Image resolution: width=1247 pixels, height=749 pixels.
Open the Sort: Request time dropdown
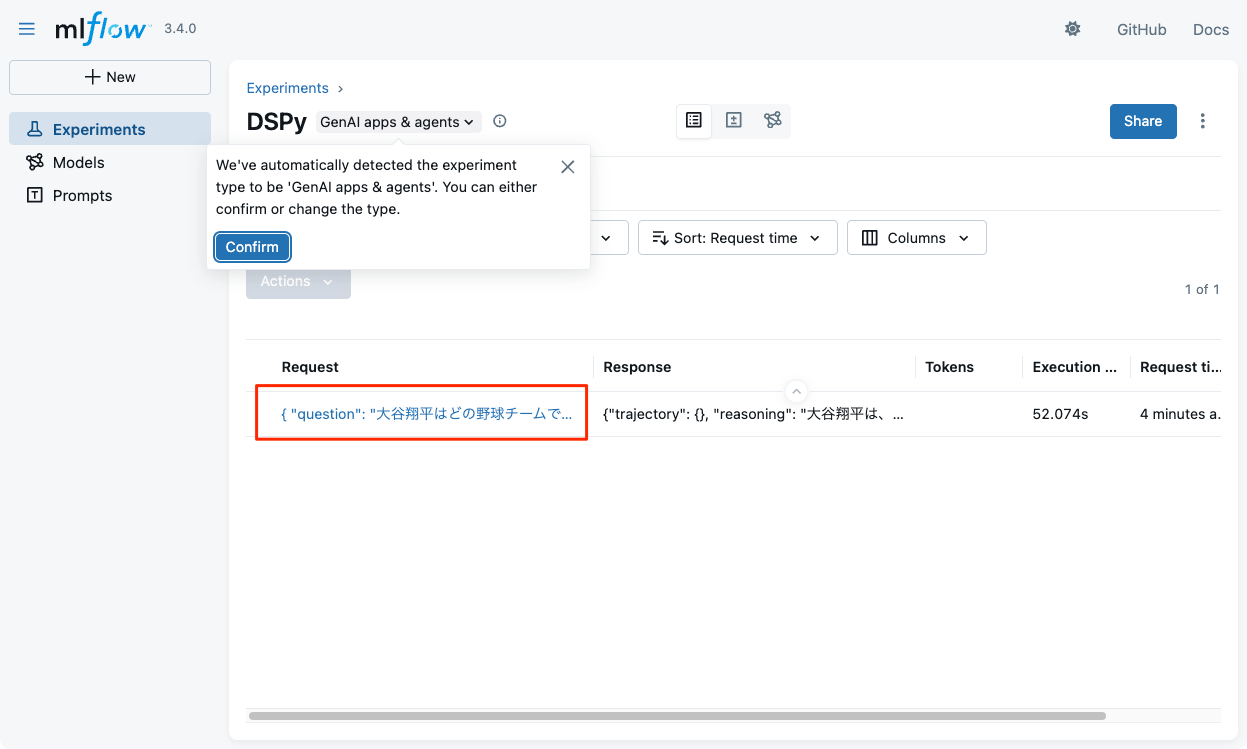tap(737, 238)
